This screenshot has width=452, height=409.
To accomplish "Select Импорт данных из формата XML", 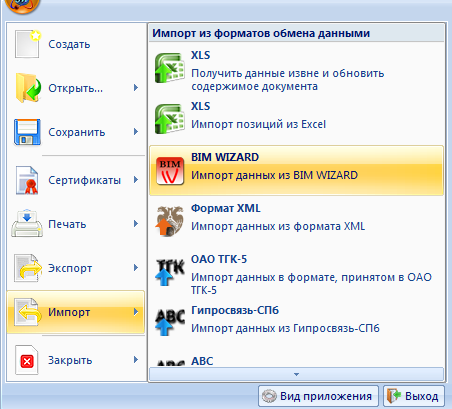I will pos(296,221).
